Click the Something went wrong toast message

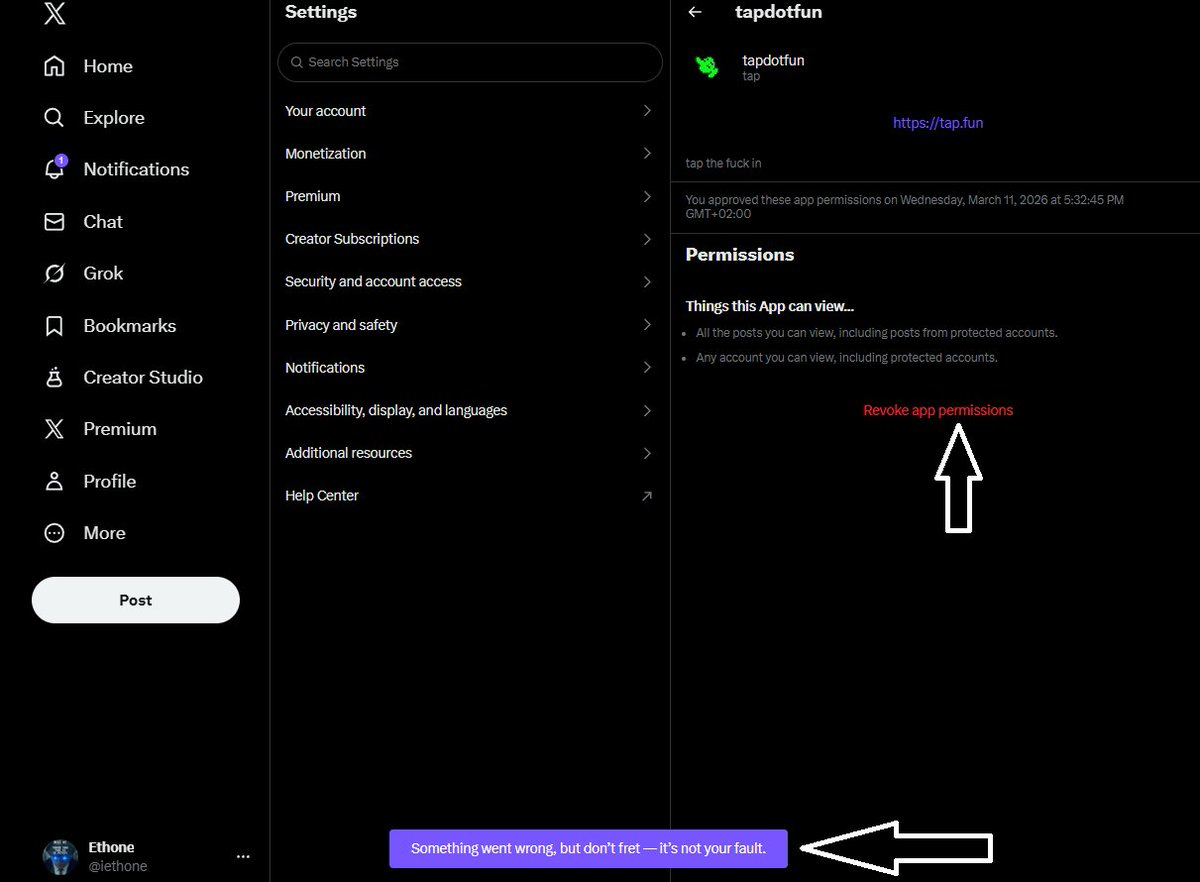click(x=588, y=848)
